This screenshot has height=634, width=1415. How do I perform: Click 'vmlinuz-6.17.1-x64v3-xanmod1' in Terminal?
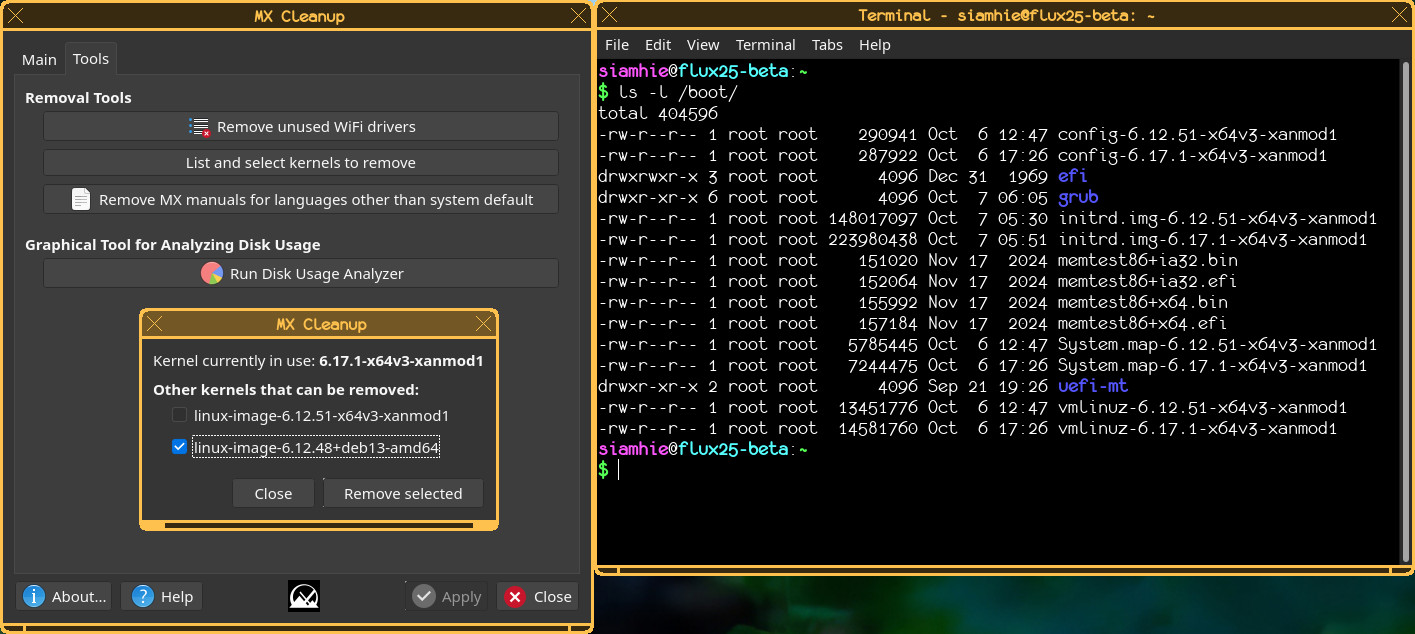point(1197,428)
